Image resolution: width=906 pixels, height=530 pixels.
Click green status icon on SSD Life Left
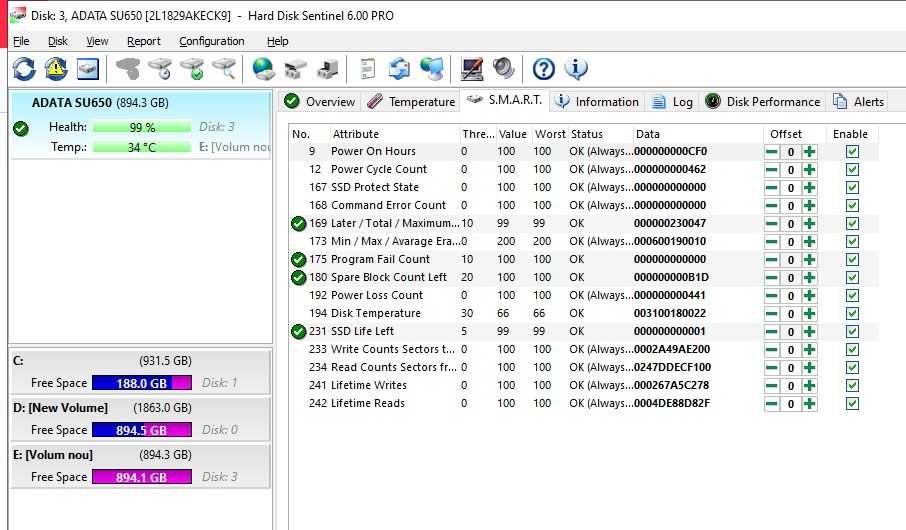(299, 331)
